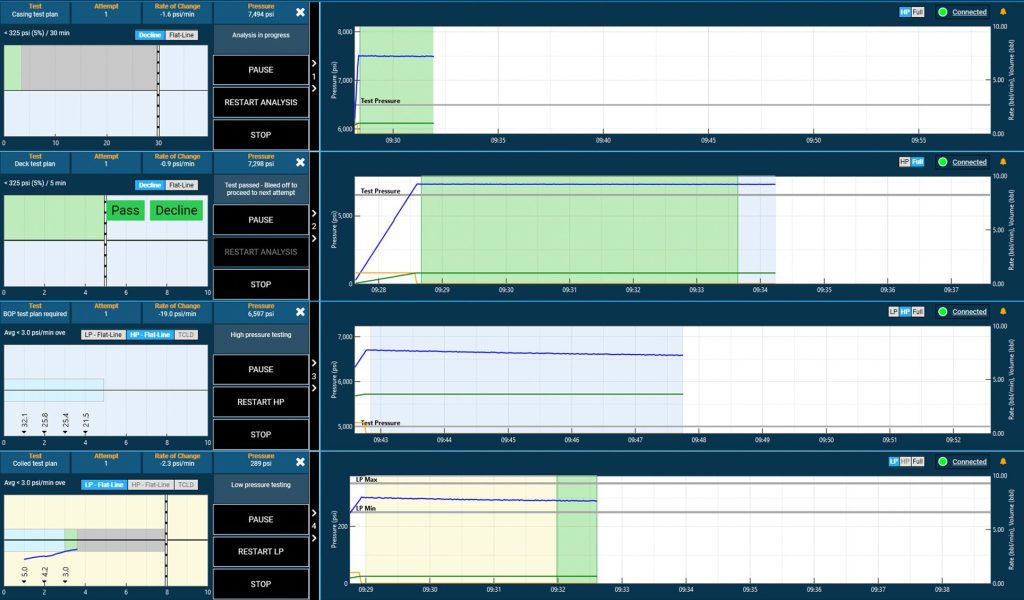
Task: Click the green Decline badge in Deck test
Action: [176, 210]
